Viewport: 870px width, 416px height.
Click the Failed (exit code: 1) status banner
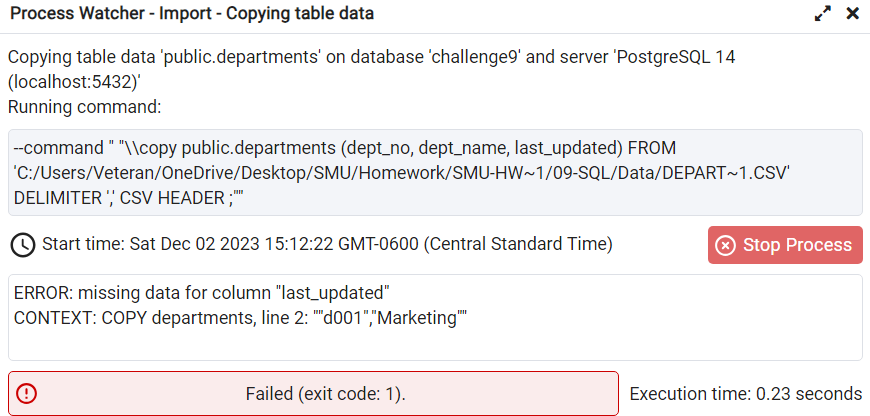click(x=313, y=394)
